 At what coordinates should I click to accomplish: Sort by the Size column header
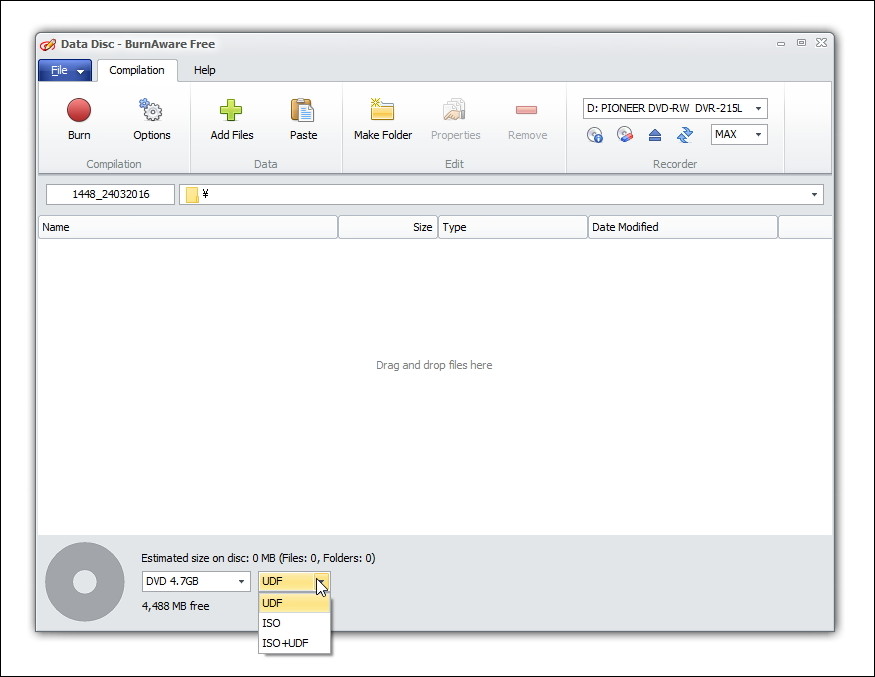[x=388, y=227]
